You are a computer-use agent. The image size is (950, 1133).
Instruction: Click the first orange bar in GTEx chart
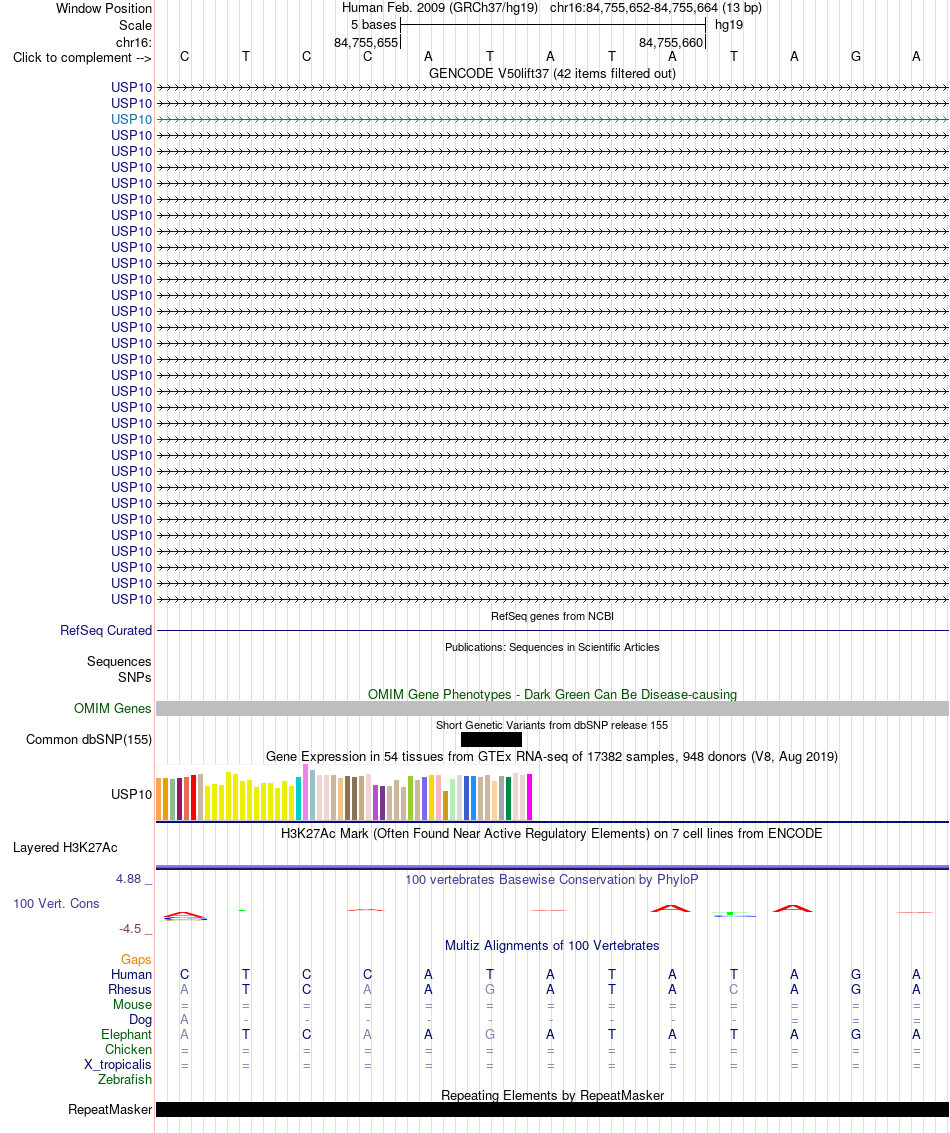click(x=159, y=799)
